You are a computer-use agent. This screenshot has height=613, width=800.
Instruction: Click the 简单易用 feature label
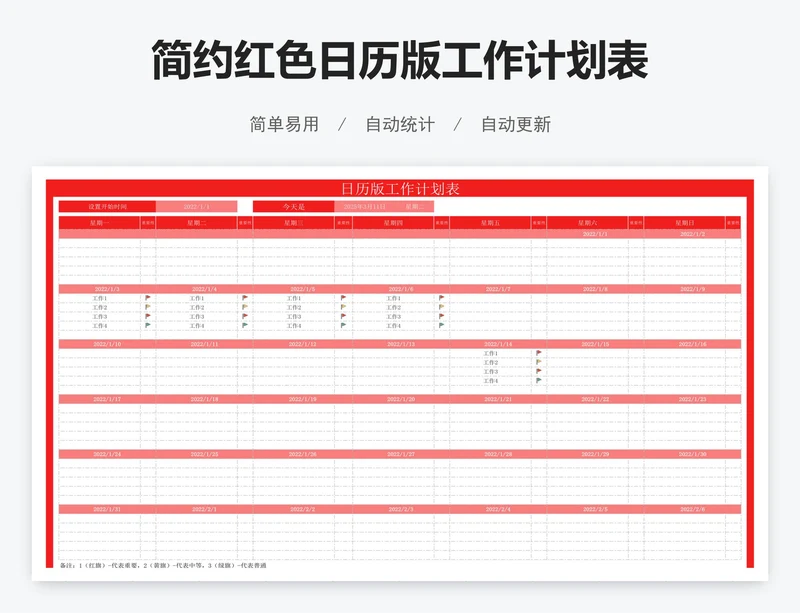(284, 124)
